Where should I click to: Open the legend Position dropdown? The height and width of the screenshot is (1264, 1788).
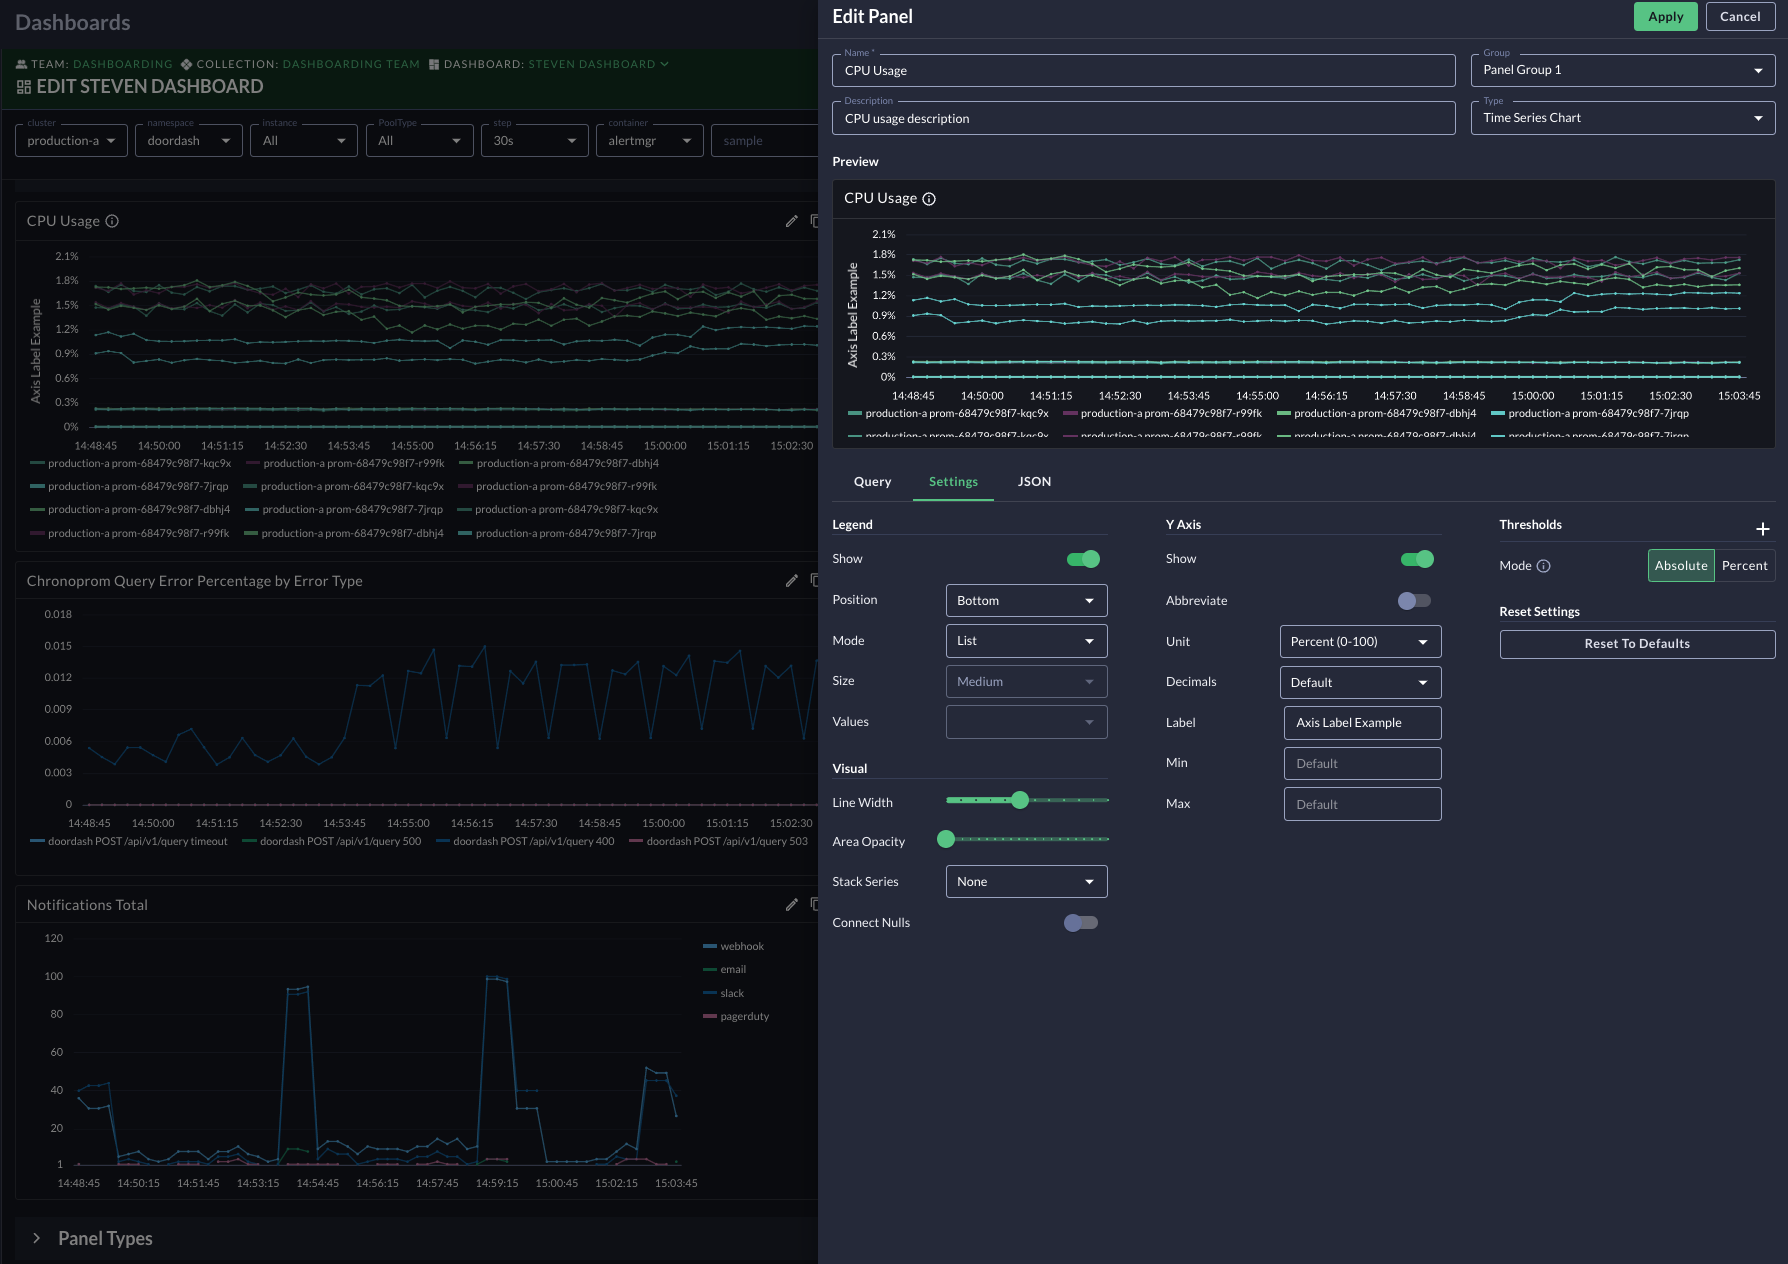[x=1026, y=601]
